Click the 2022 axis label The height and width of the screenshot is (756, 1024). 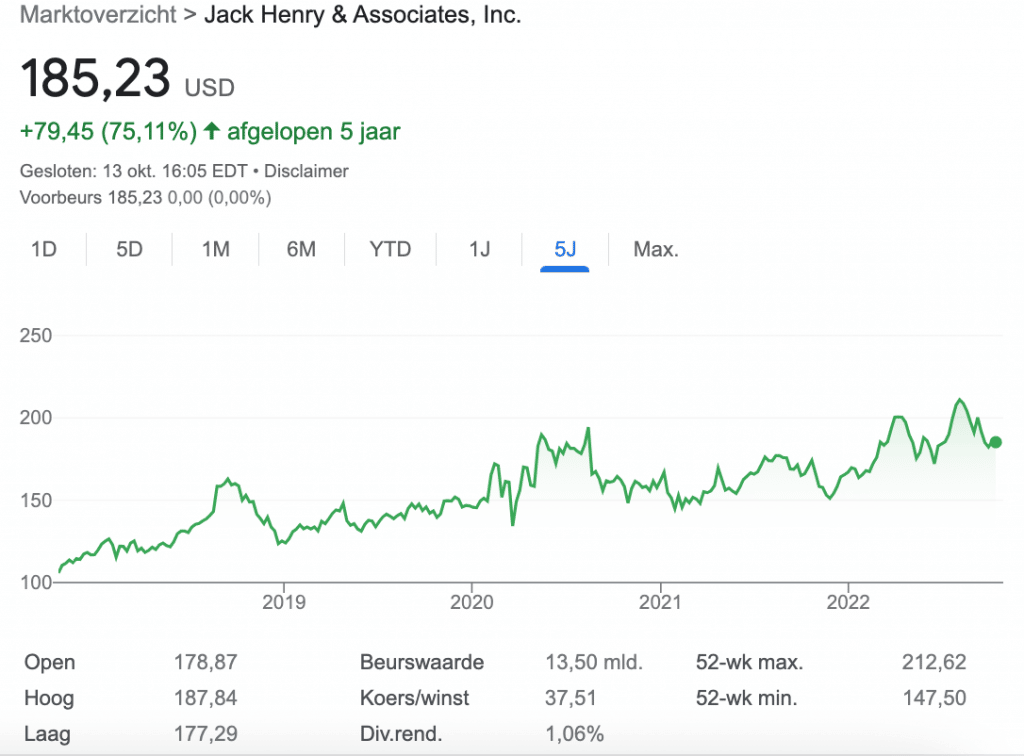(x=848, y=602)
